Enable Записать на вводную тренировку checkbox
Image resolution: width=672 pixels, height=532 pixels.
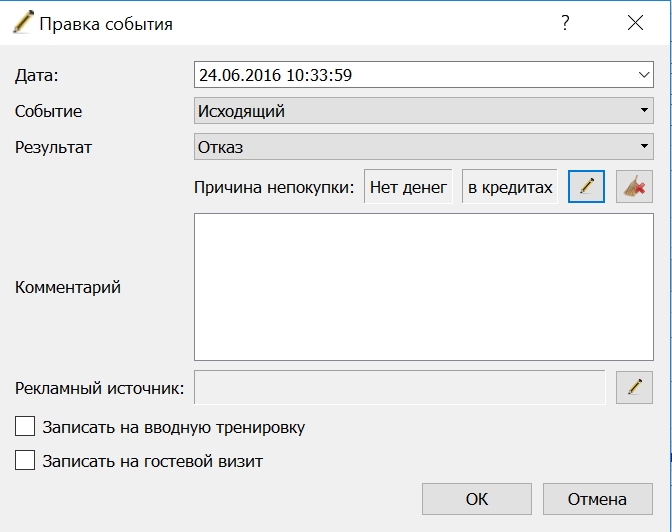coord(25,427)
